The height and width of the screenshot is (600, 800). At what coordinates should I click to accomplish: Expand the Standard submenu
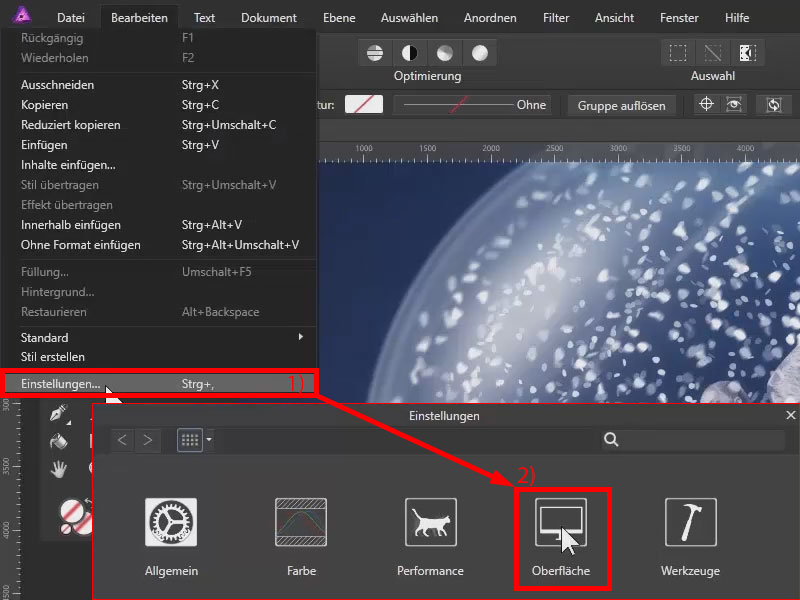301,337
